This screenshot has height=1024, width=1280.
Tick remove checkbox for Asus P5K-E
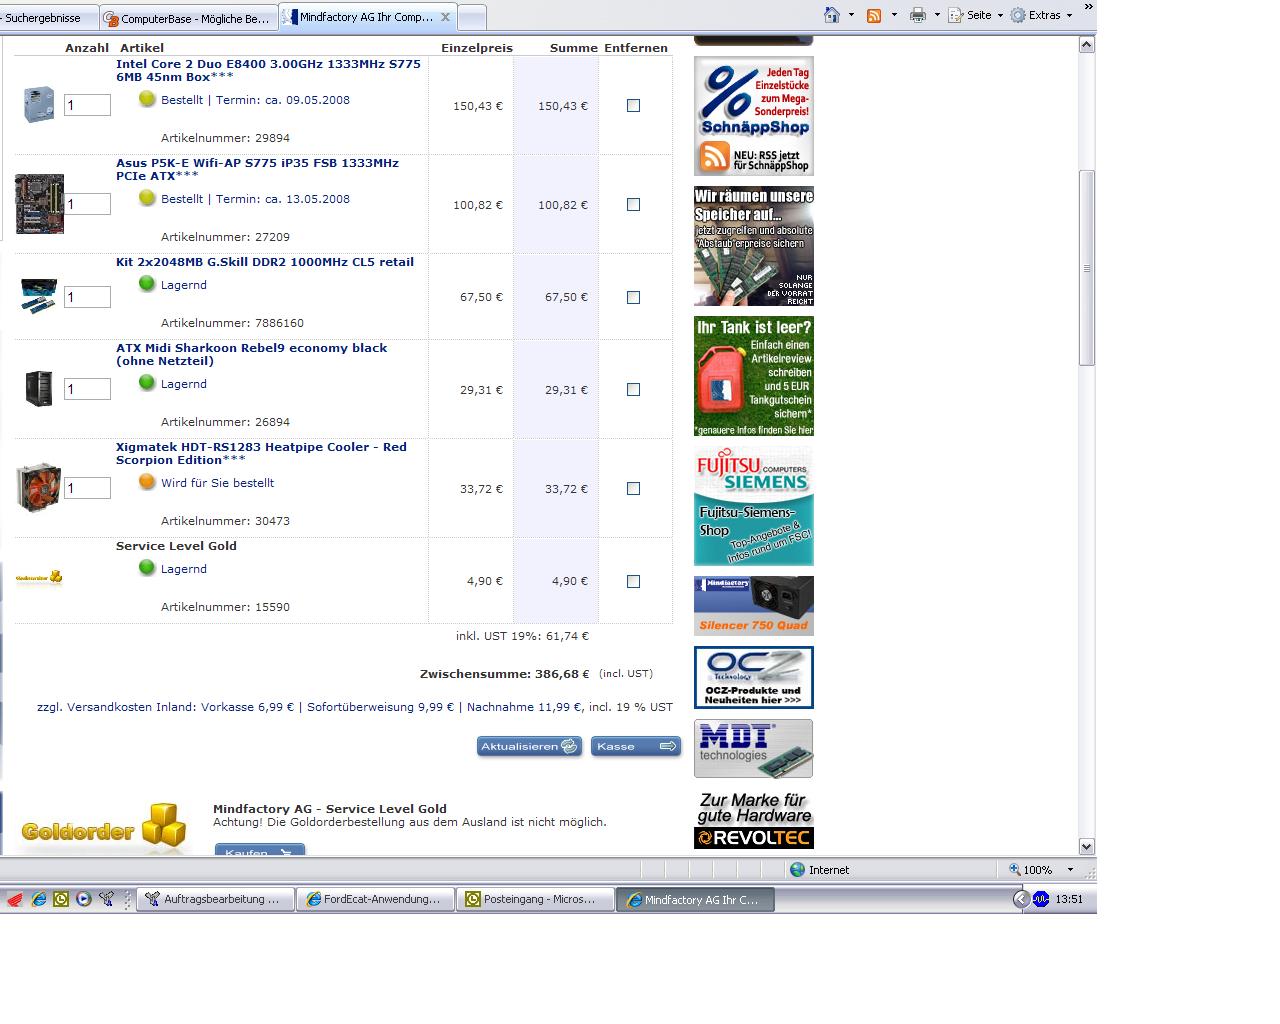(x=633, y=204)
